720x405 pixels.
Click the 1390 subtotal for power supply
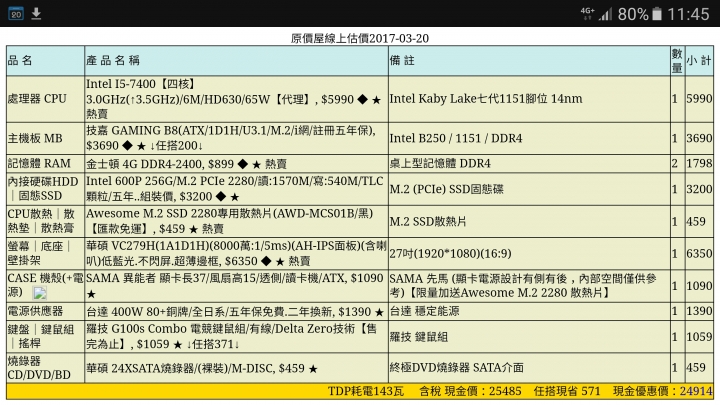point(699,311)
